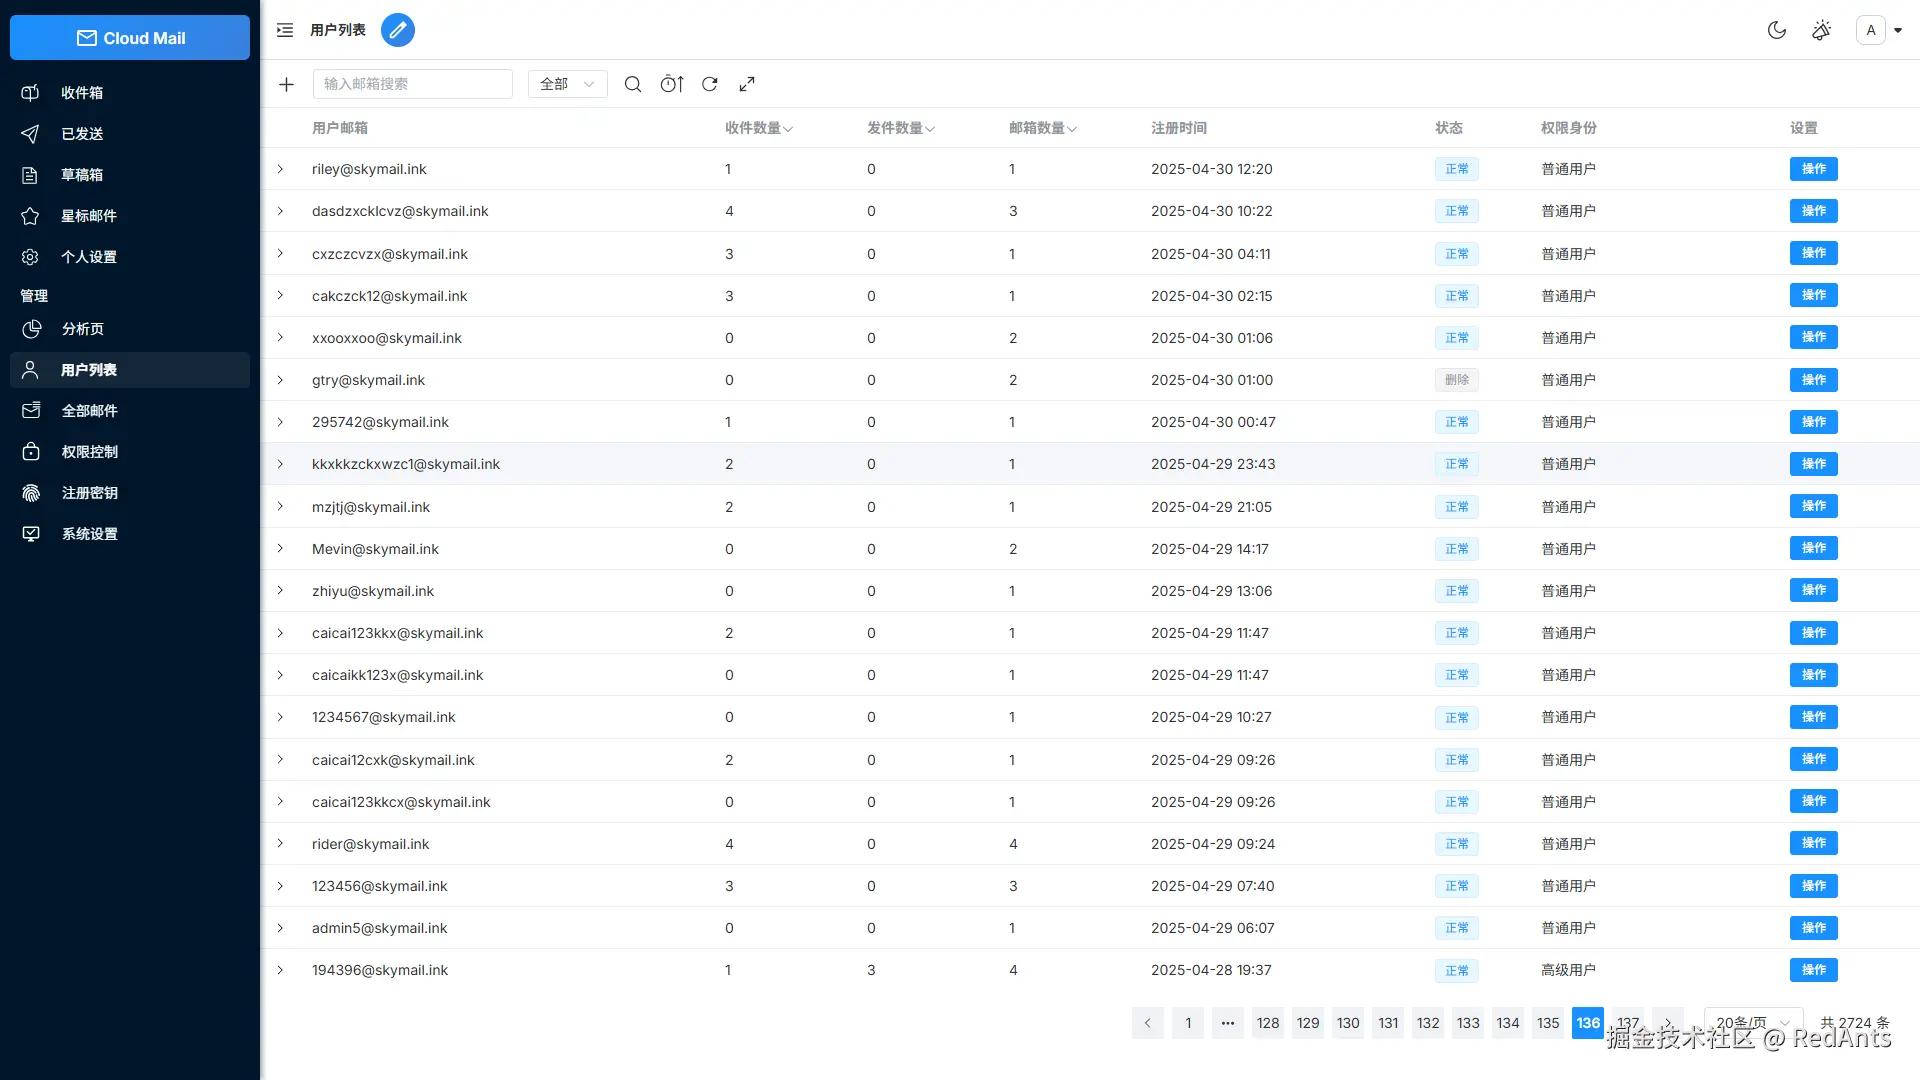Click the email search input field

point(412,84)
